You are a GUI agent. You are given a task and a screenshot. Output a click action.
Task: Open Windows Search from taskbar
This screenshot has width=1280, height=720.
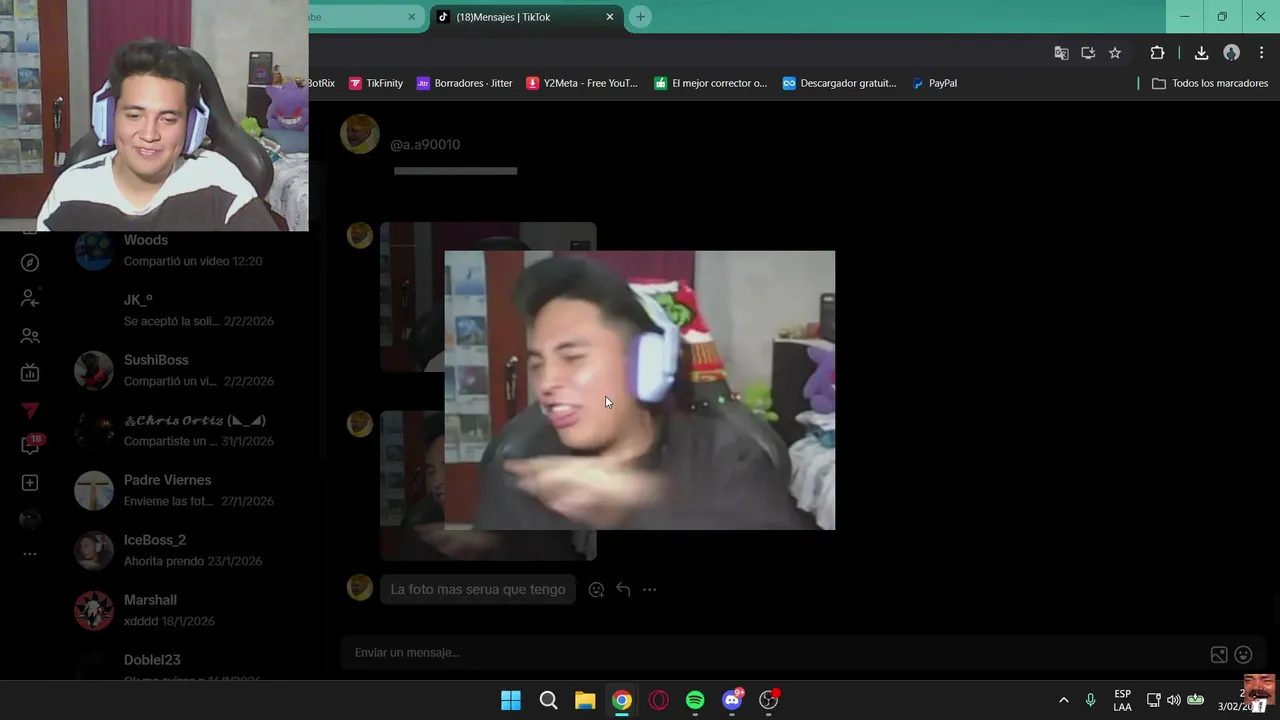click(x=548, y=700)
